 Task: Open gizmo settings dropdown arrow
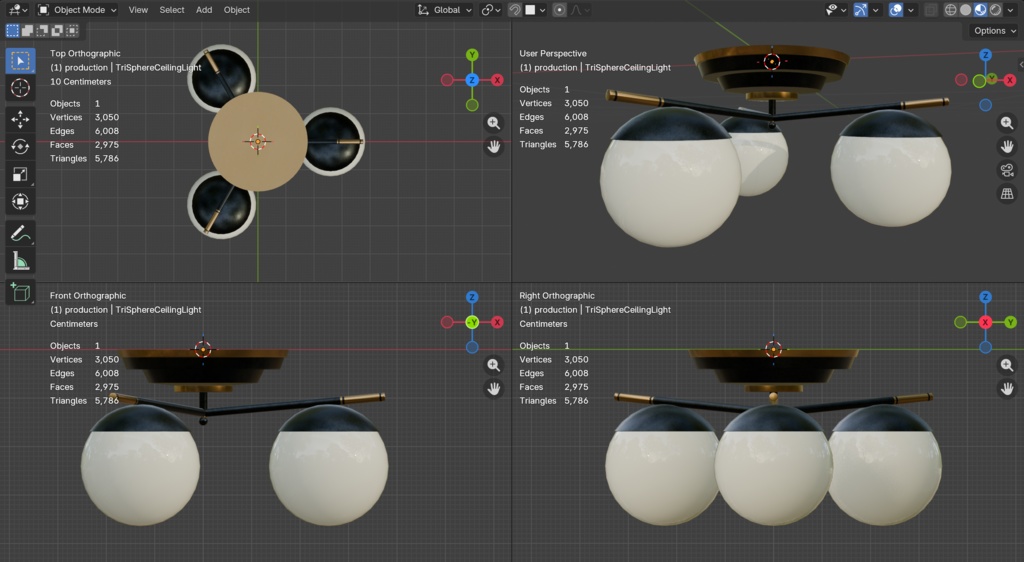click(x=876, y=10)
